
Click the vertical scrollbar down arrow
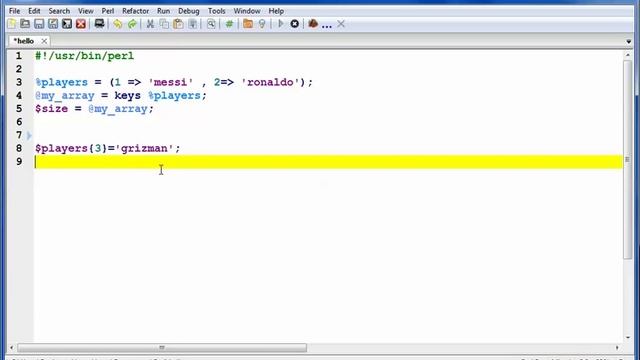pos(628,338)
